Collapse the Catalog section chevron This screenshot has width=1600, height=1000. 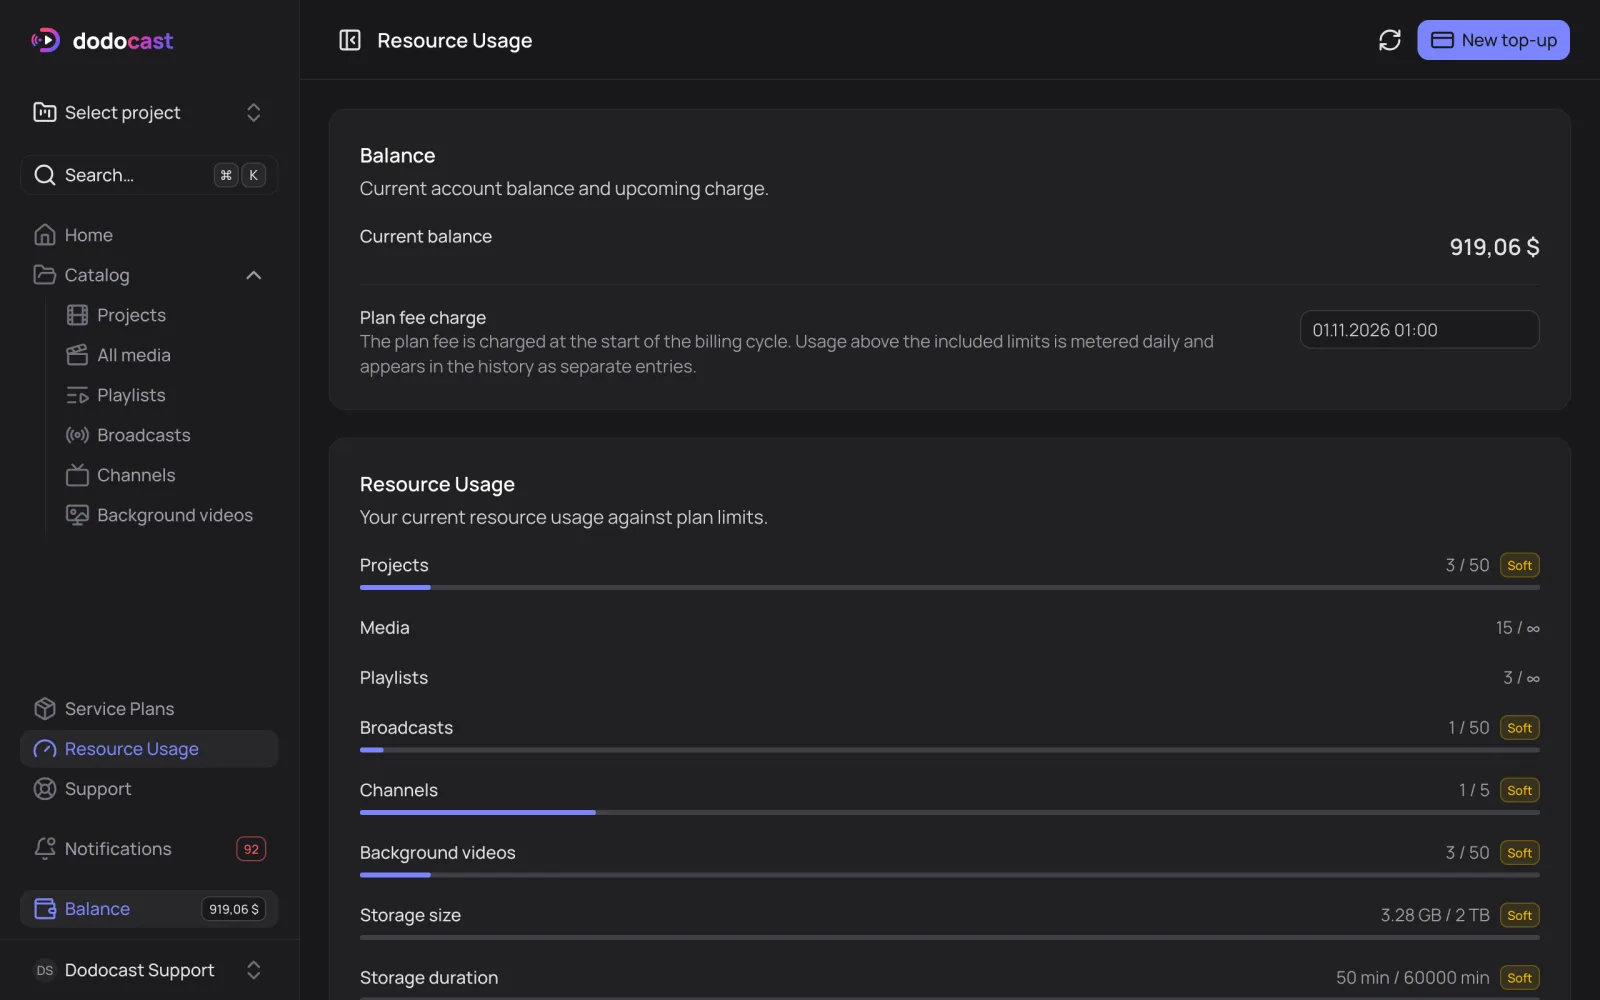point(254,275)
